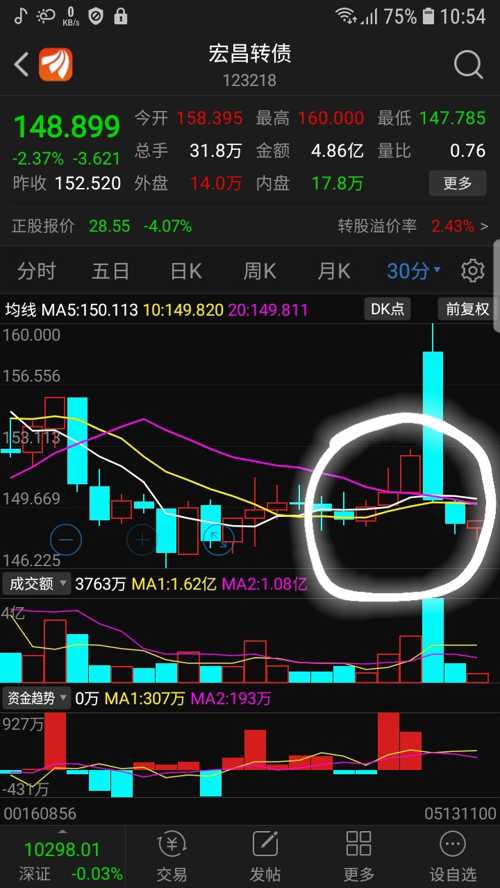This screenshot has height=888, width=500.
Task: Open 转股溢价率 details arrow
Action: pyautogui.click(x=484, y=227)
